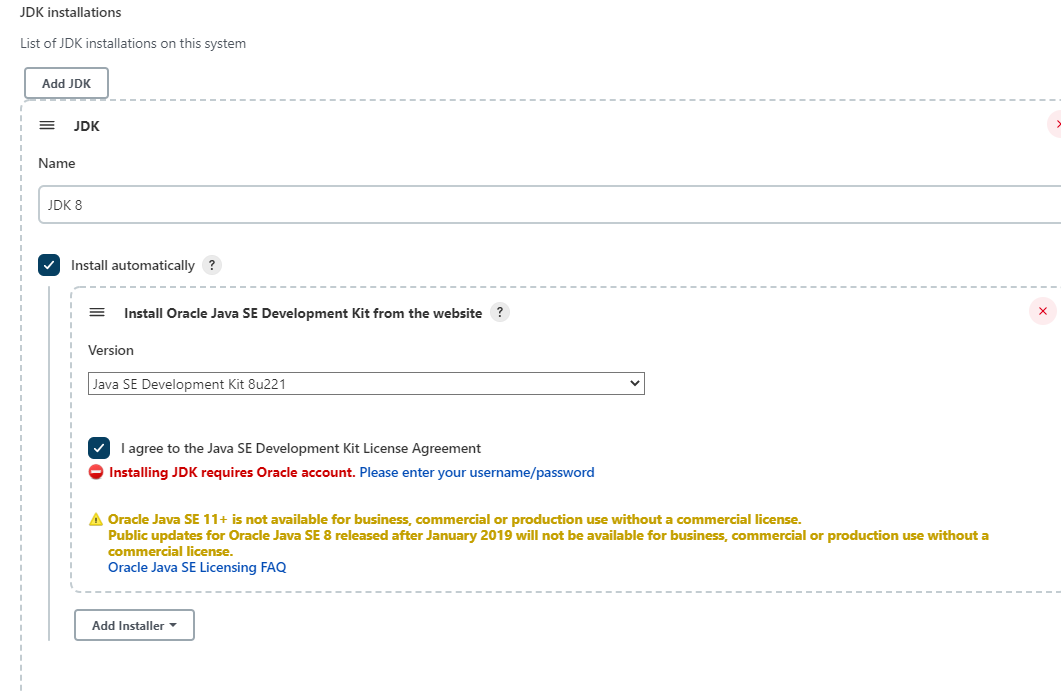Image resolution: width=1061 pixels, height=693 pixels.
Task: Open help for Install automatically
Action: pyautogui.click(x=212, y=265)
